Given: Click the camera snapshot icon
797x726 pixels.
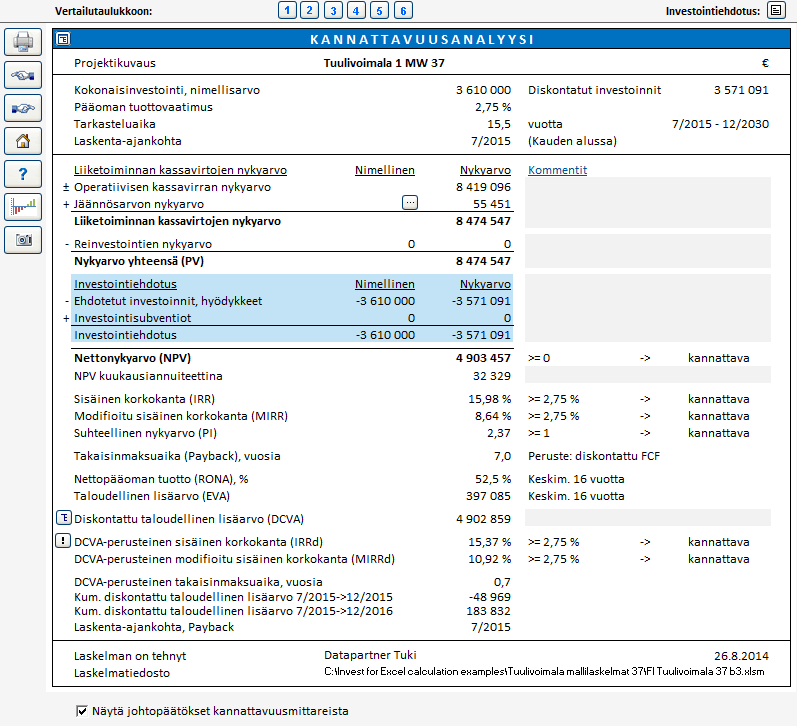Looking at the screenshot, I should point(23,240).
